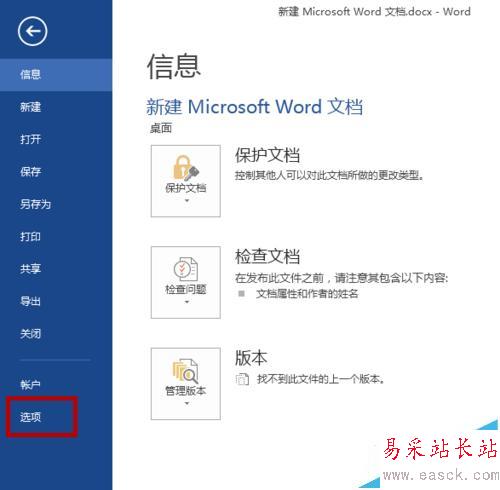Image resolution: width=500 pixels, height=490 pixels.
Task: Click text 找不到此文件的上一个版本。
Action: (321, 379)
